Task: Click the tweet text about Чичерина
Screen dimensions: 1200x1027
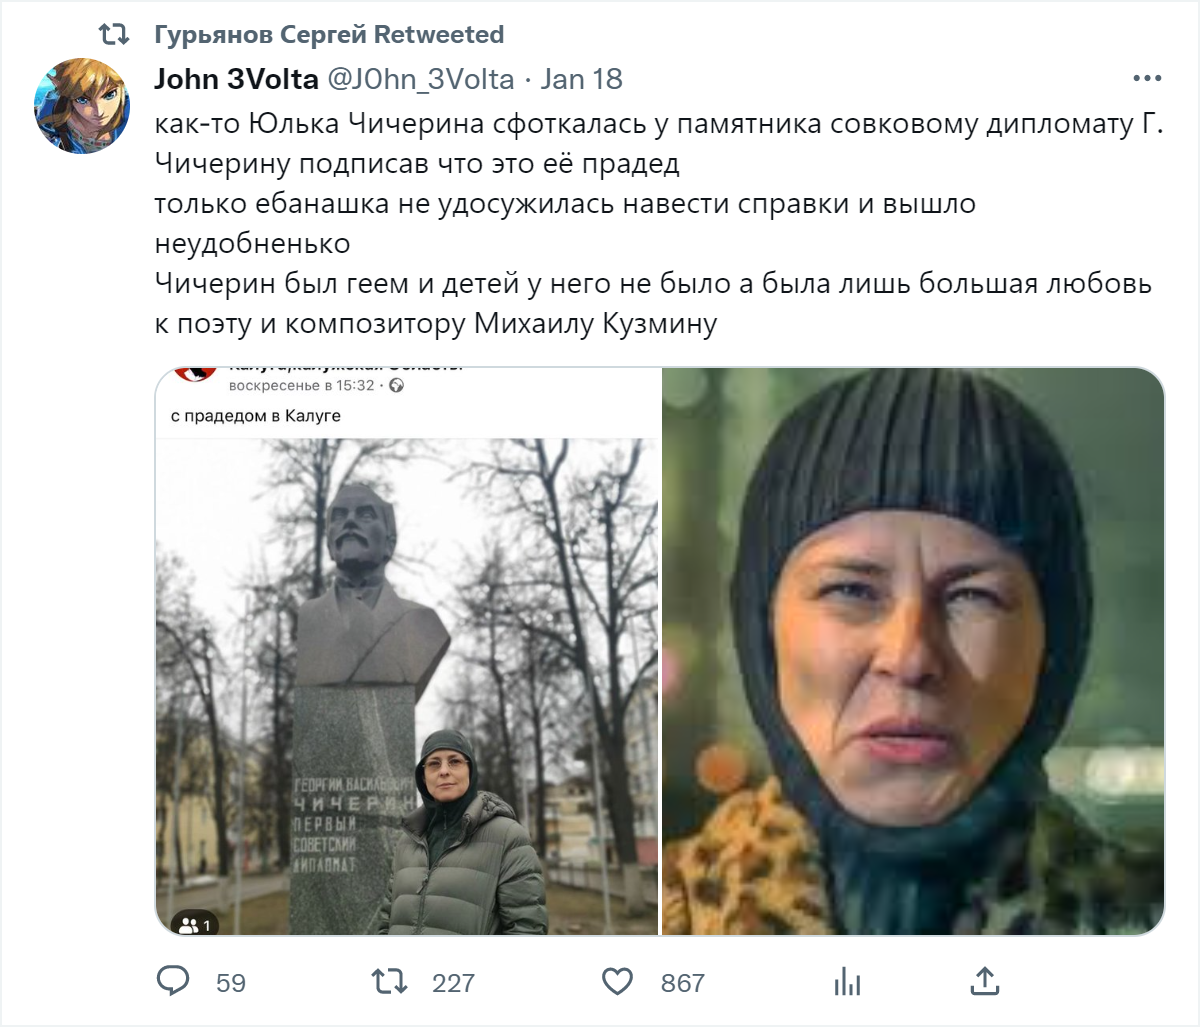Action: click(657, 224)
